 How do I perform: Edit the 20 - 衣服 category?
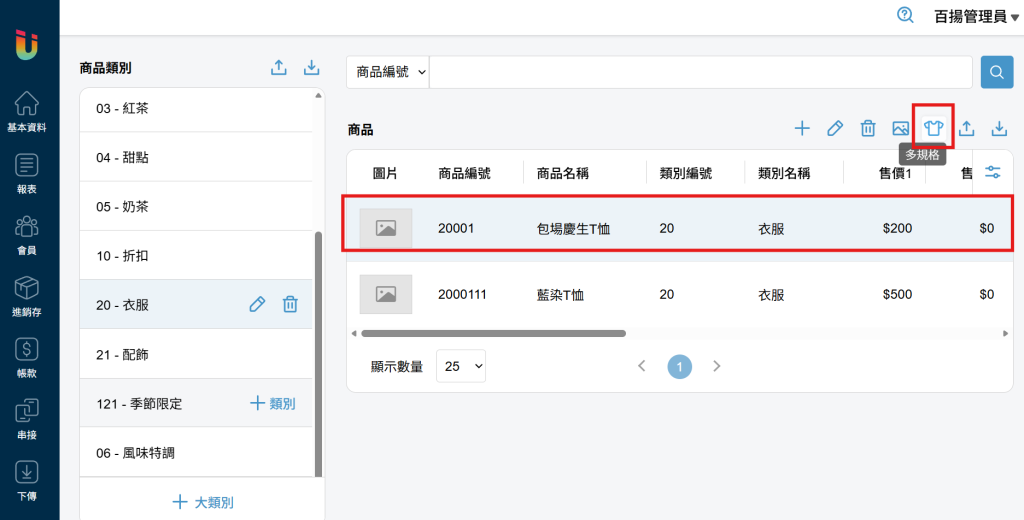(257, 304)
